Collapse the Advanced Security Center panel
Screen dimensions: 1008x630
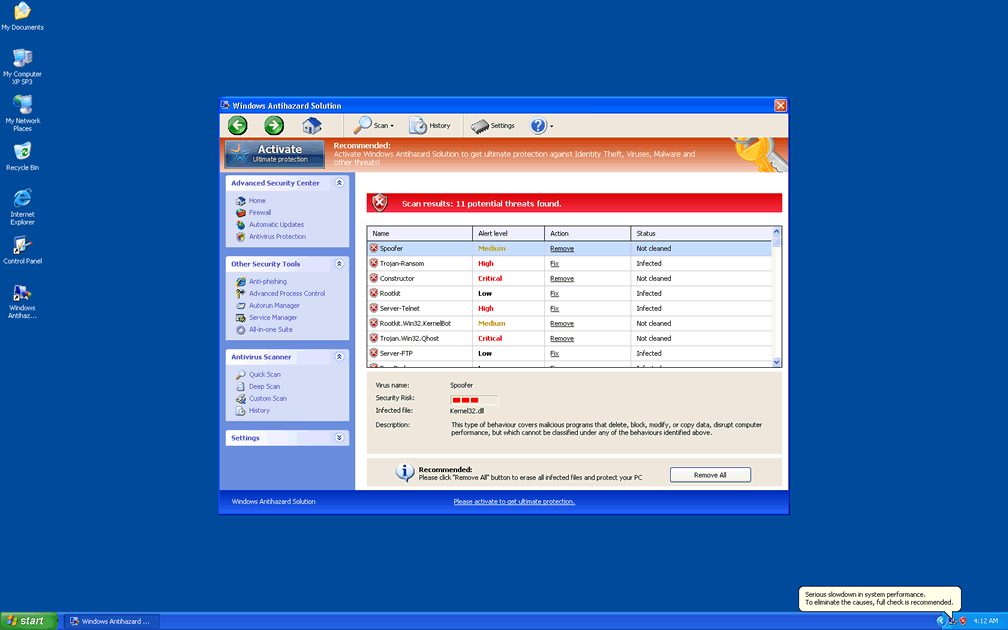(339, 183)
